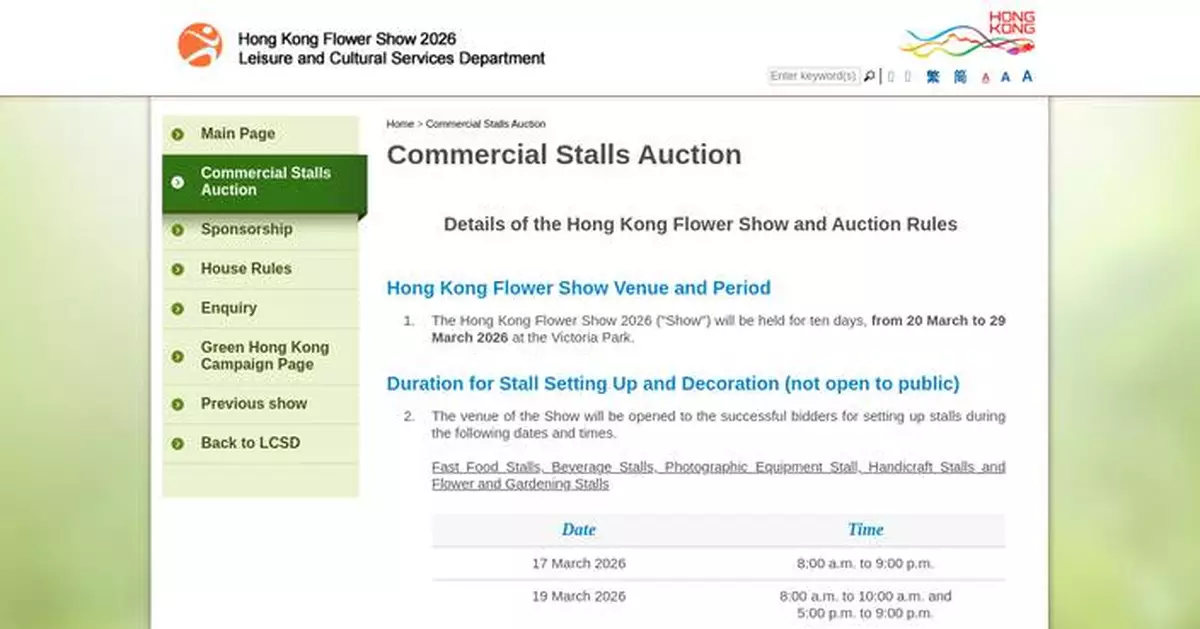1200x629 pixels.
Task: Click the Commercial Stalls Auction breadcrumb entry
Action: coord(485,123)
